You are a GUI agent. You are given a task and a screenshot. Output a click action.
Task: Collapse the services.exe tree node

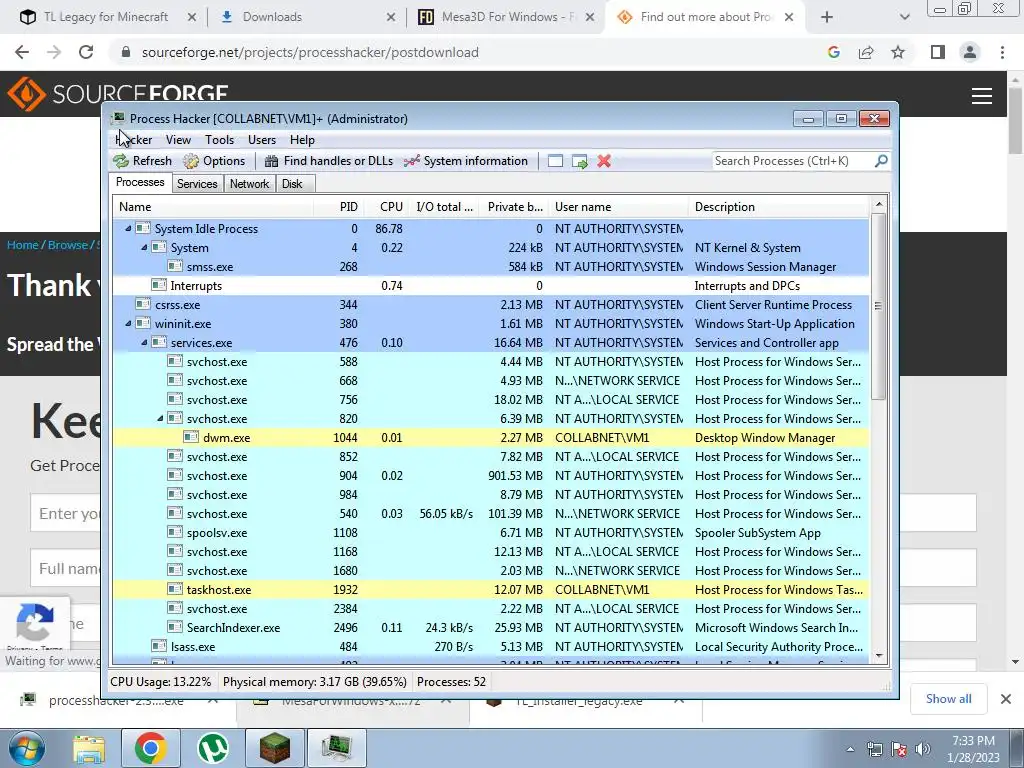(144, 342)
